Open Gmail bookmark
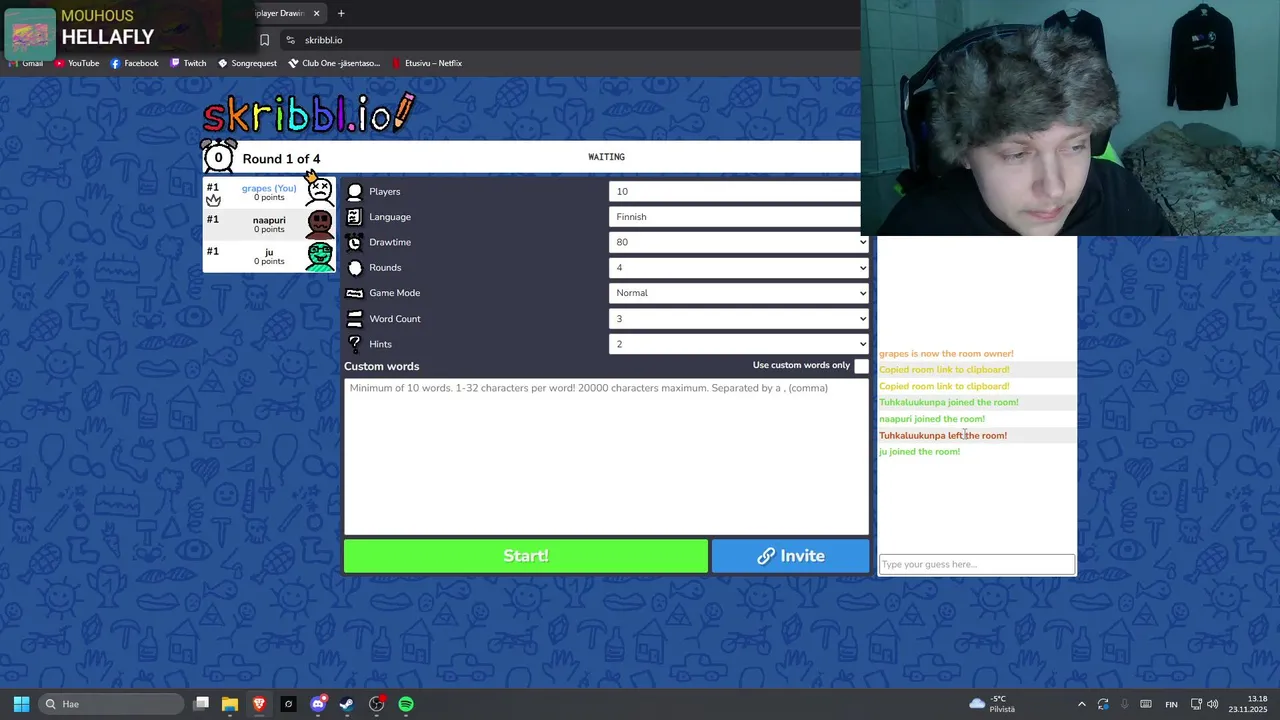The width and height of the screenshot is (1280, 720). click(25, 63)
